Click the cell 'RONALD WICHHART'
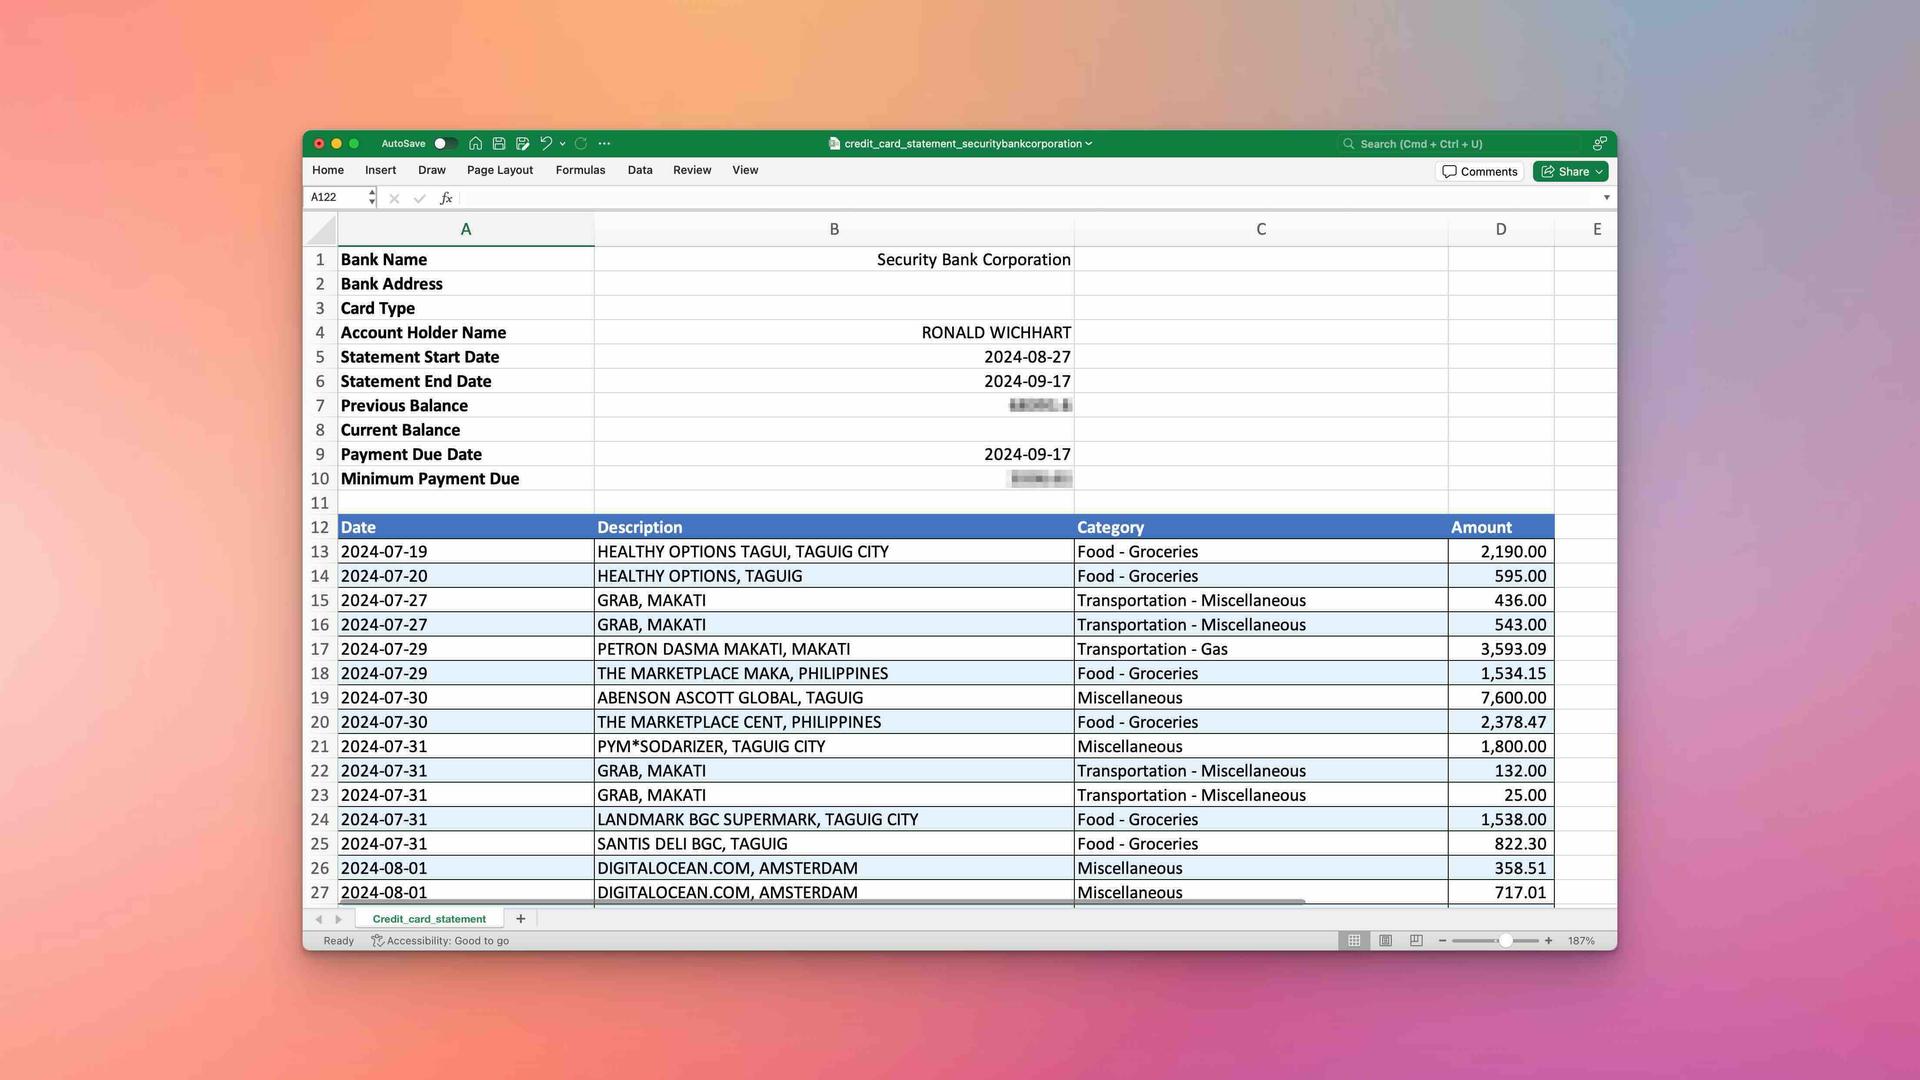1920x1080 pixels. click(834, 333)
